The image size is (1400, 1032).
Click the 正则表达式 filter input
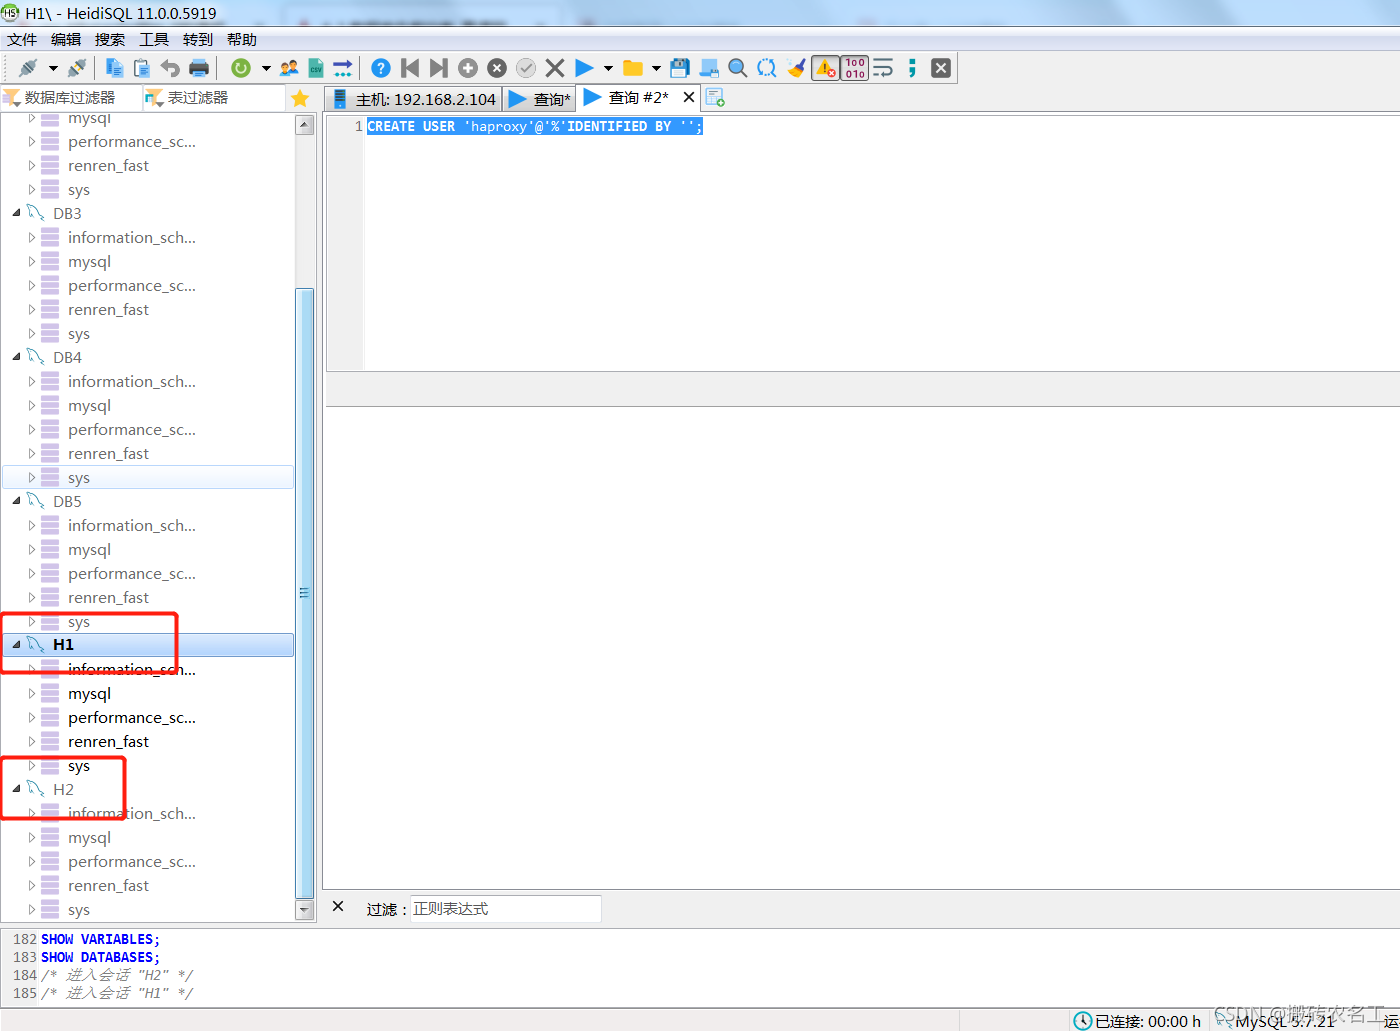pos(505,908)
